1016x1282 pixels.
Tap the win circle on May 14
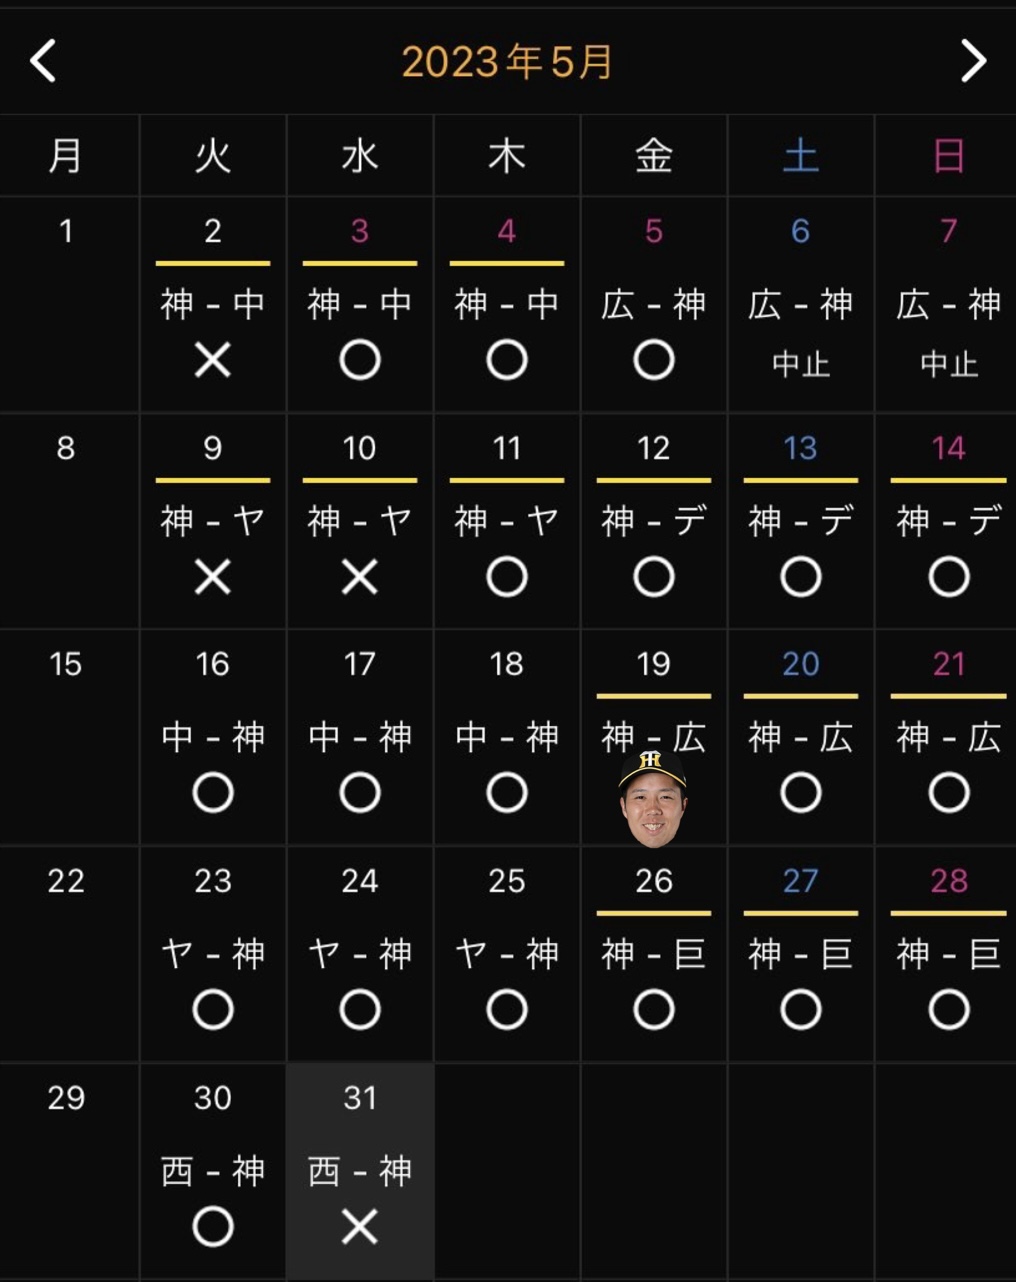pos(948,577)
